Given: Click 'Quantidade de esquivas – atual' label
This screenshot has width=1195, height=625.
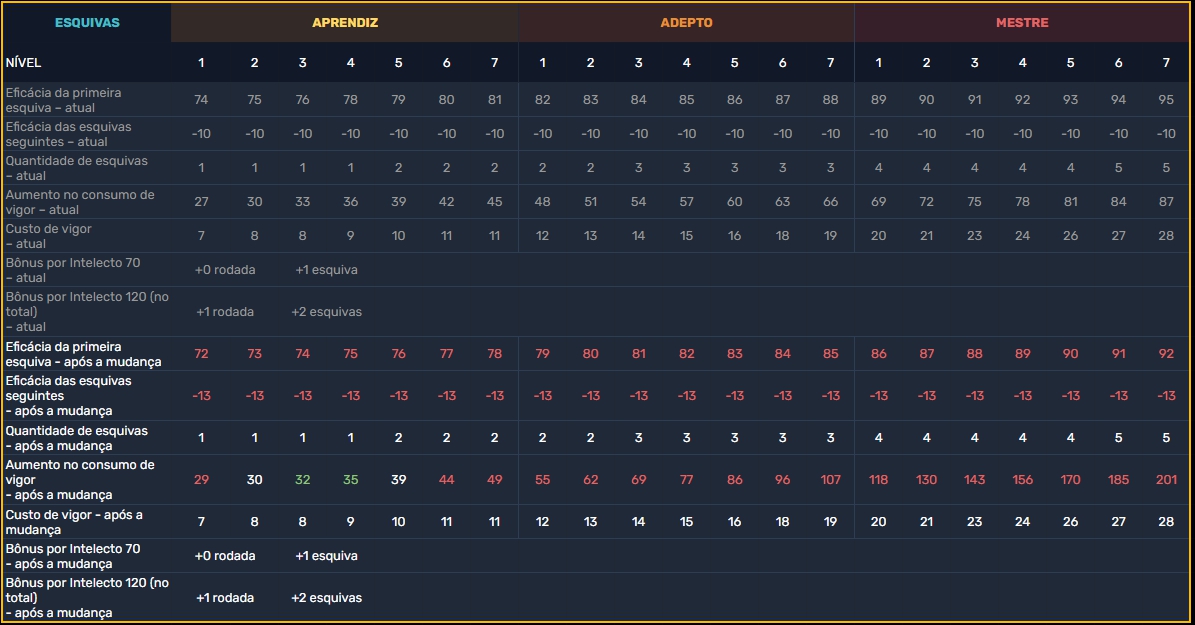Looking at the screenshot, I should point(76,168).
